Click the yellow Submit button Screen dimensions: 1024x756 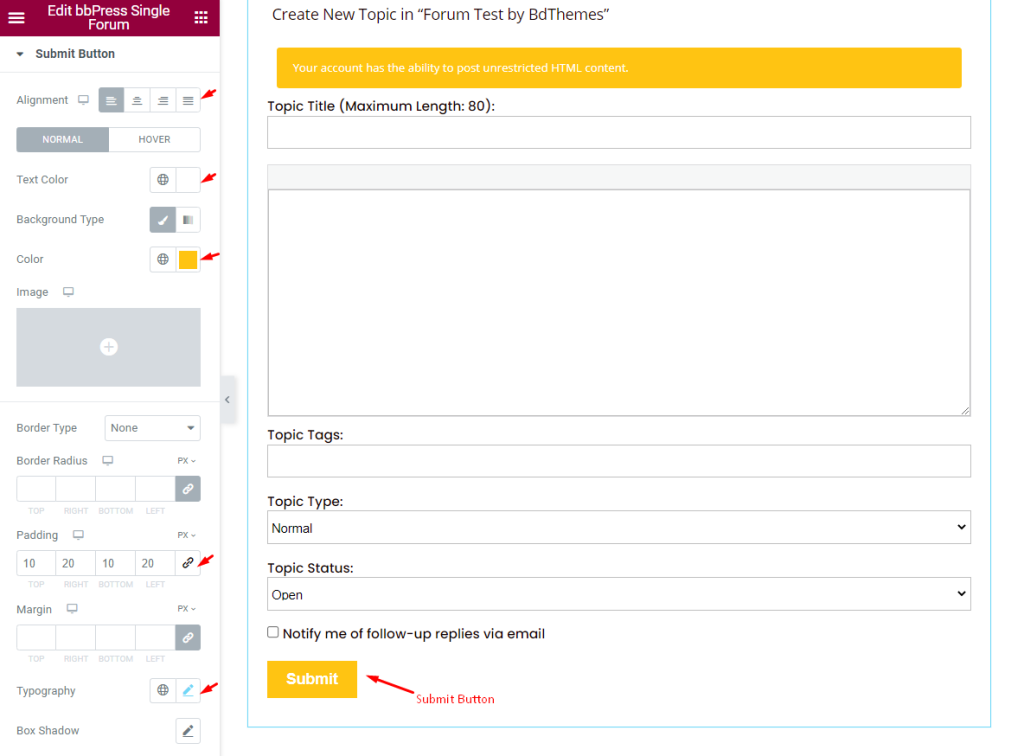pos(312,679)
